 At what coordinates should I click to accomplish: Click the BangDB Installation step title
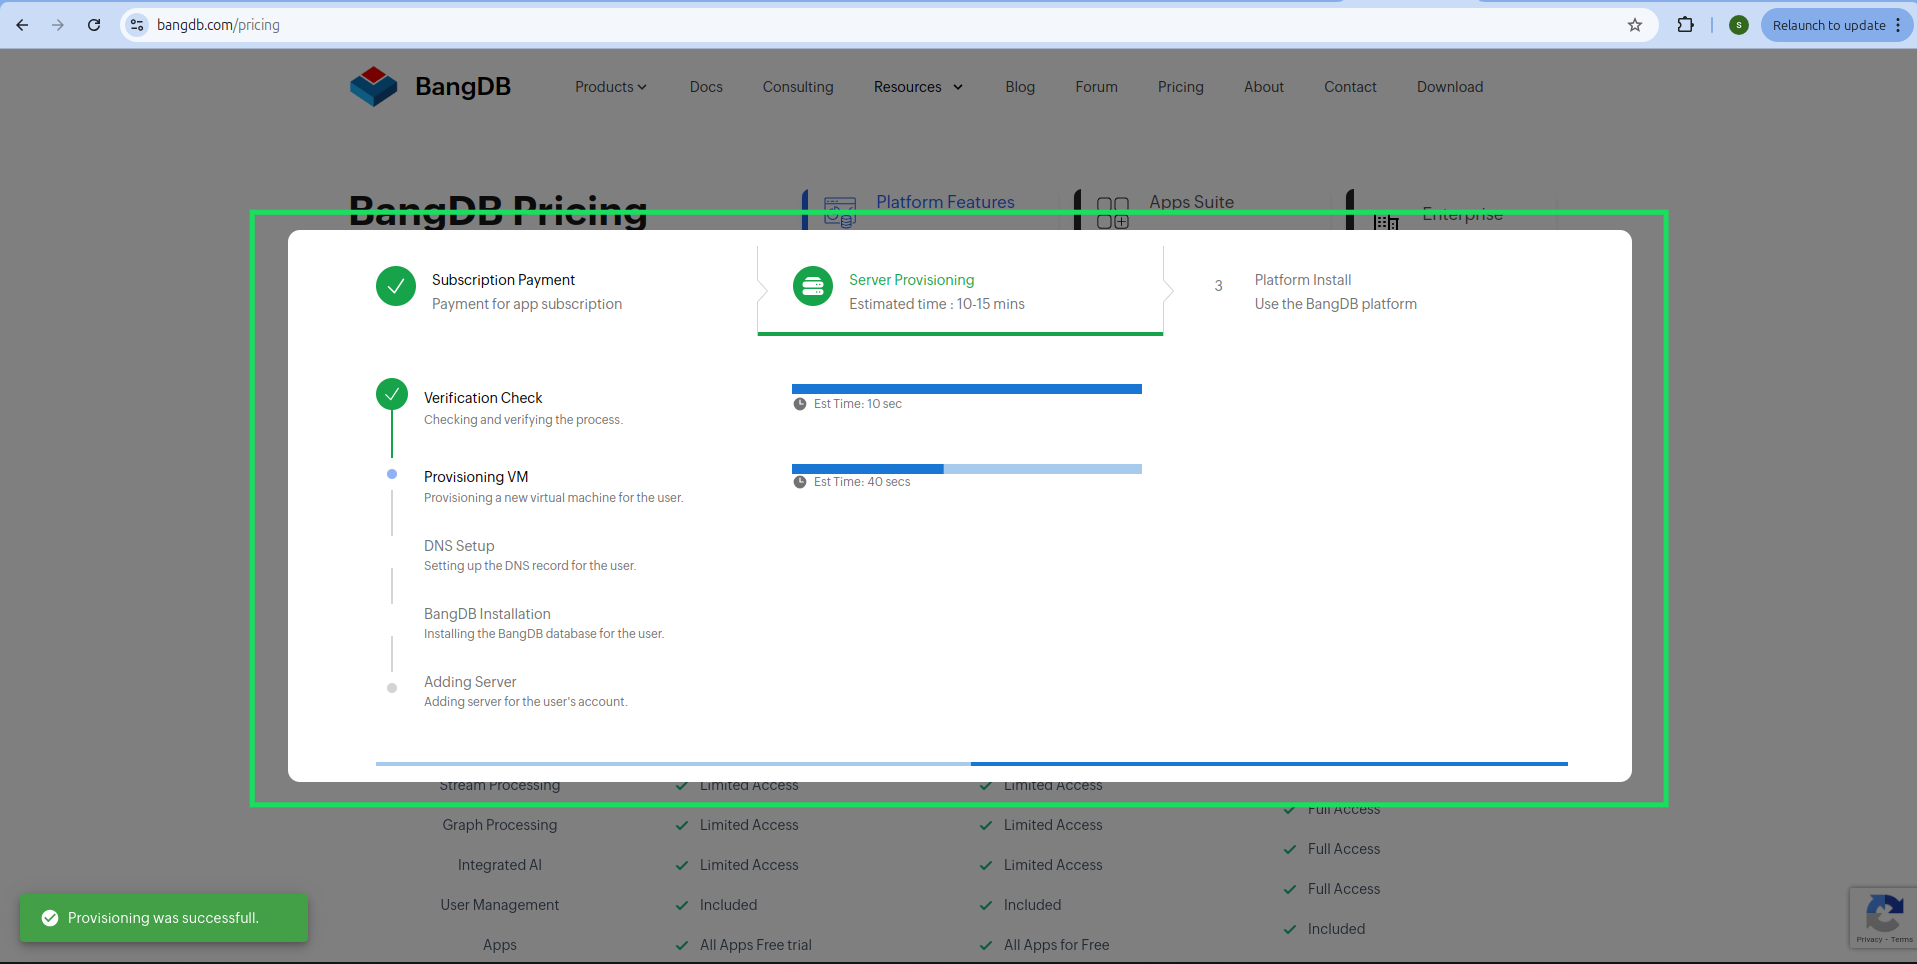tap(487, 614)
